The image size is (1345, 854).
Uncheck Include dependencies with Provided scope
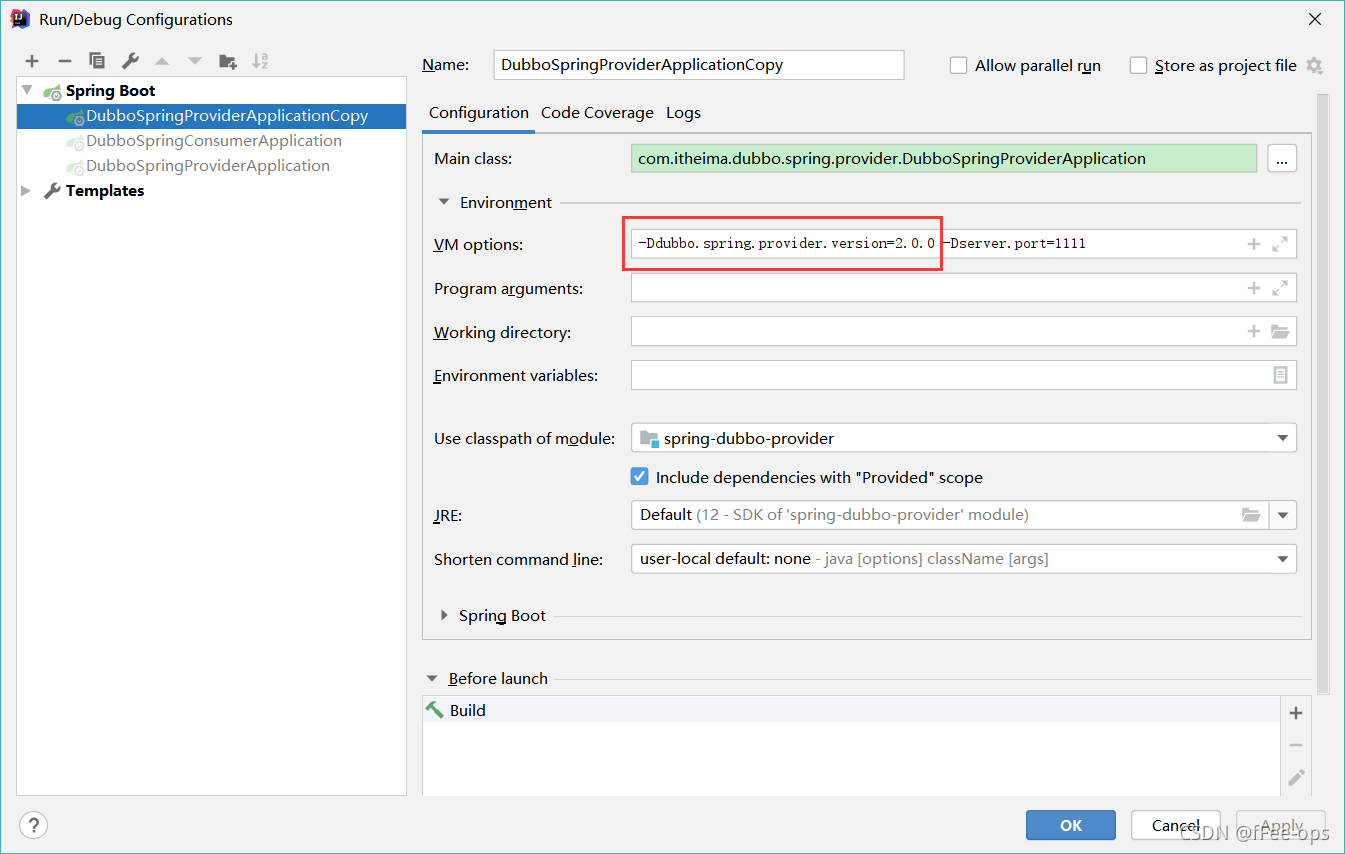[640, 477]
